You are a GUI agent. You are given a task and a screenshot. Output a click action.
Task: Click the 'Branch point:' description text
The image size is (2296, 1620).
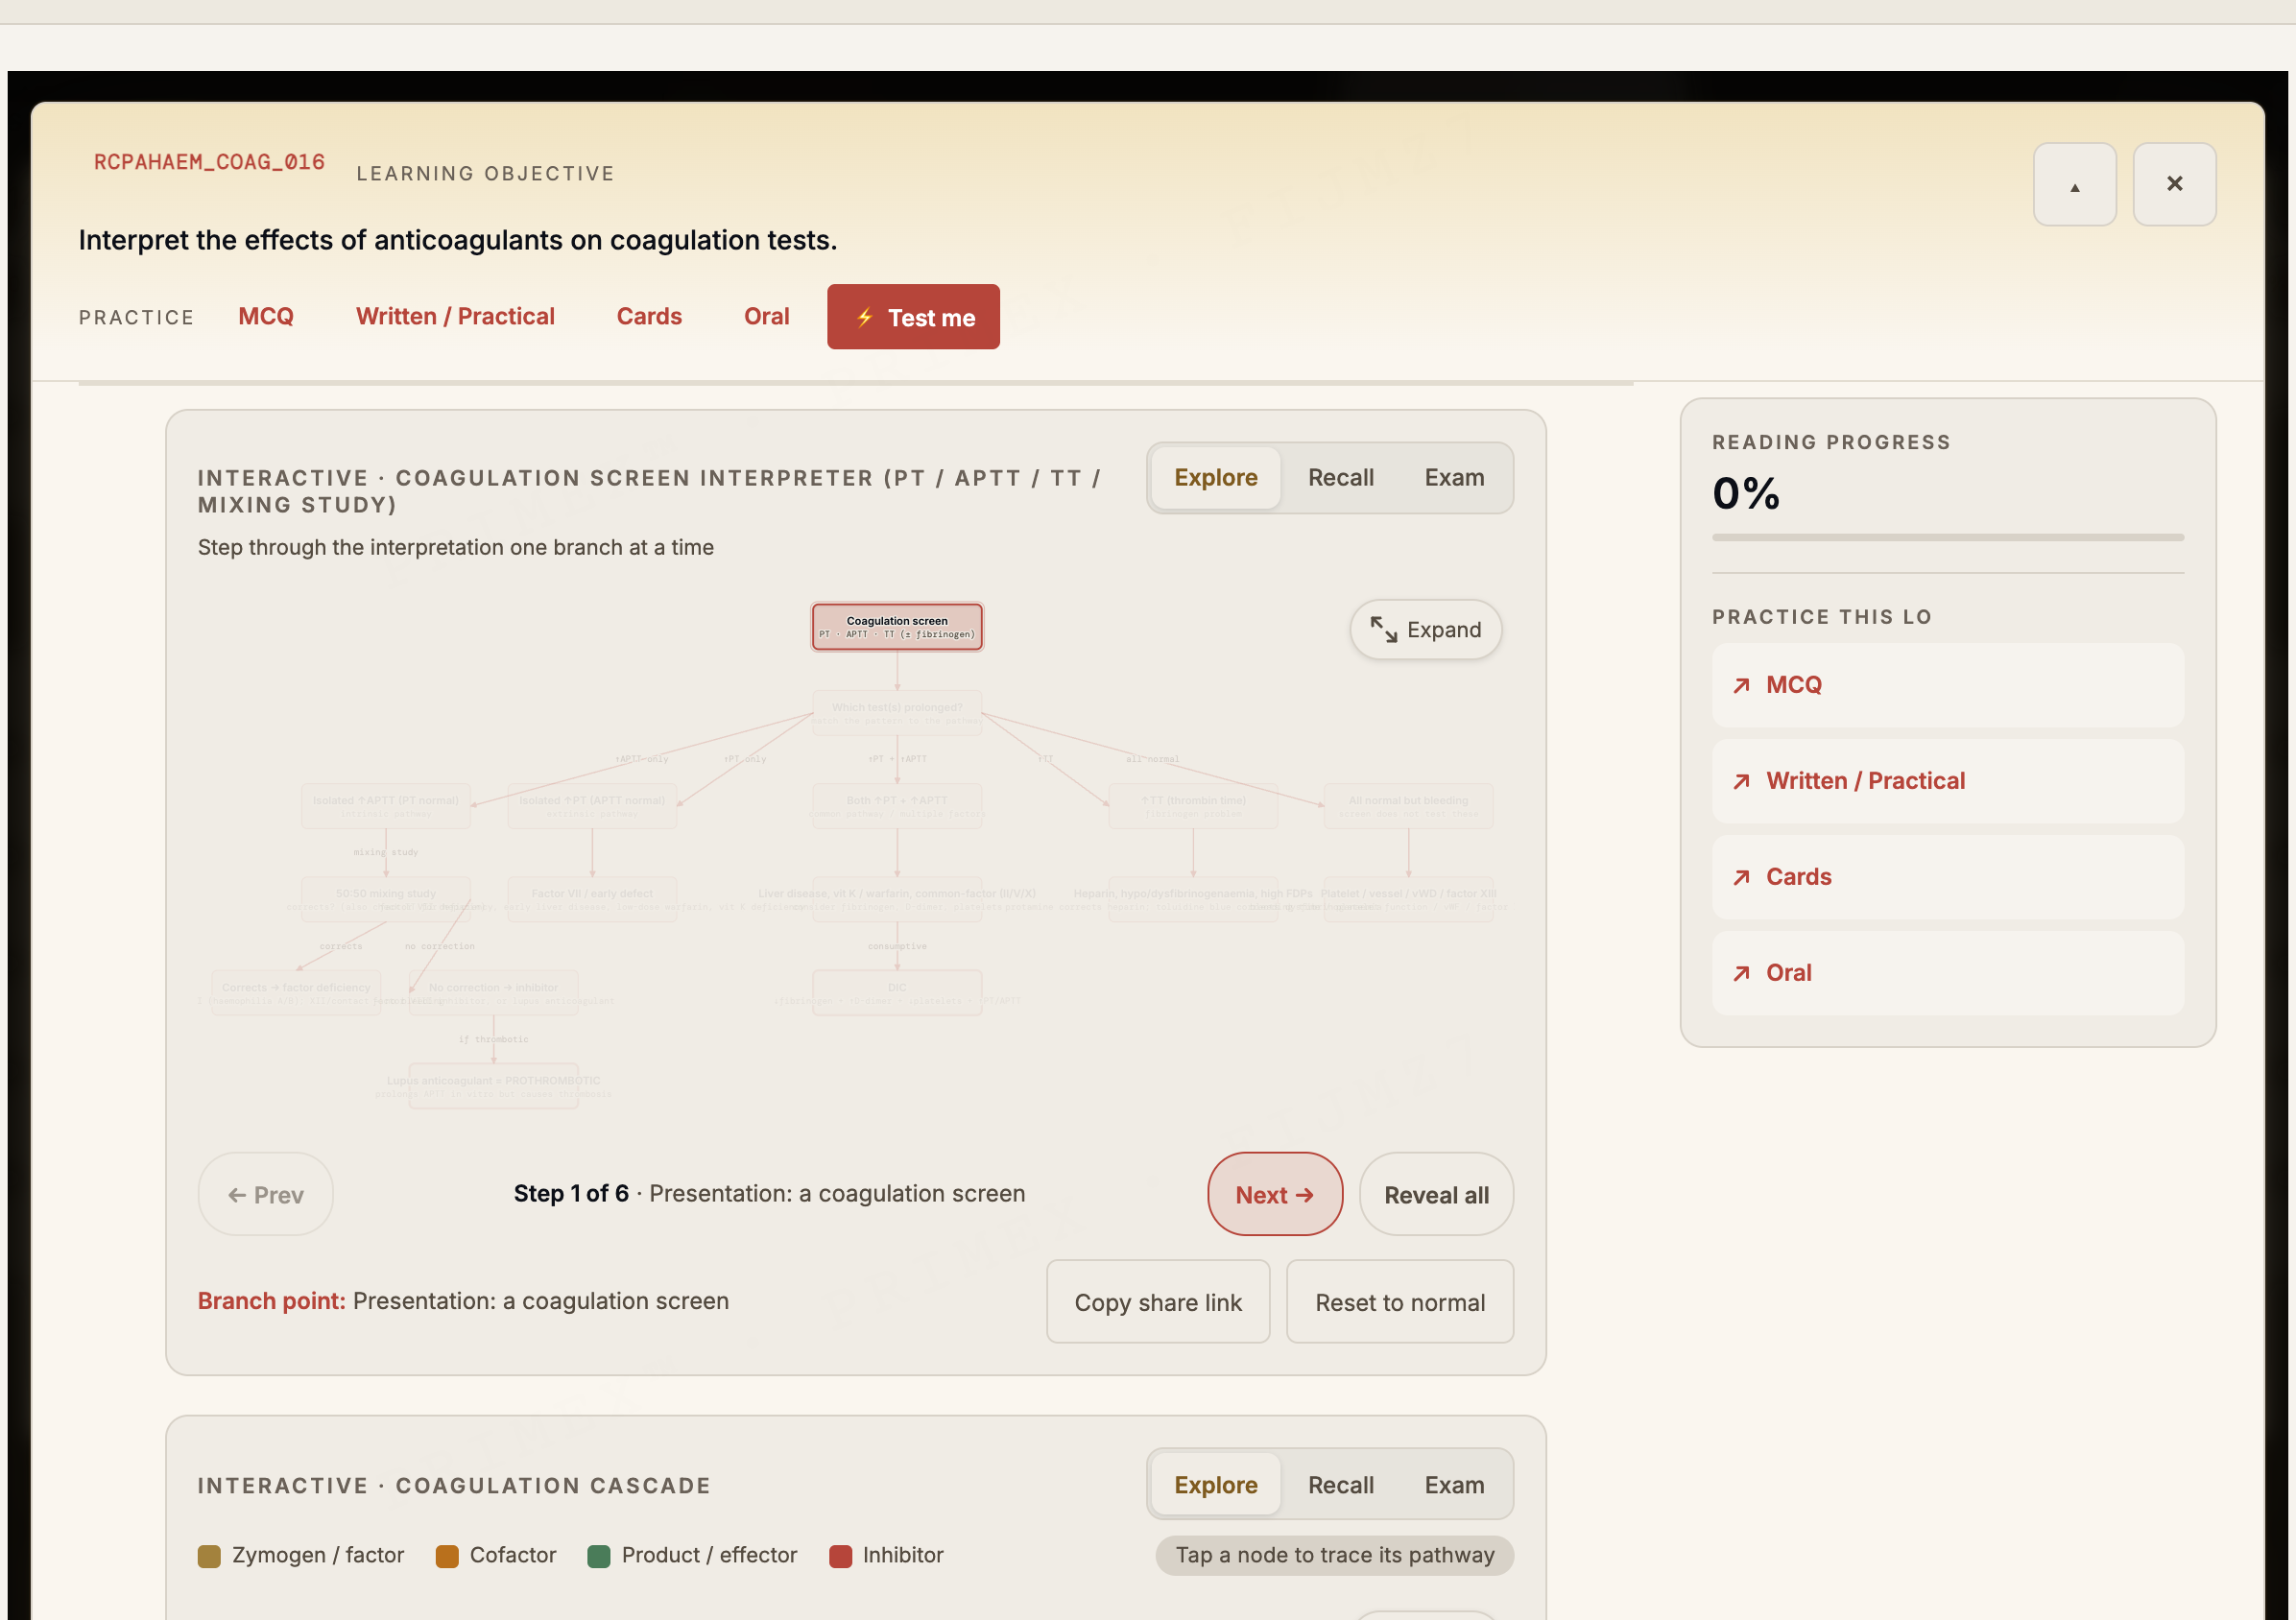pos(463,1301)
